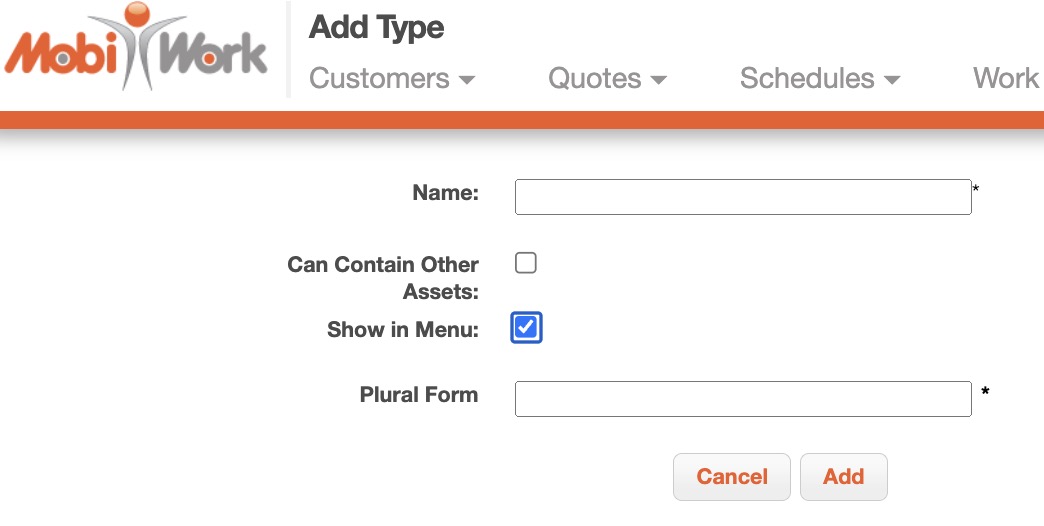
Task: Enable the Can Contain Other Assets checkbox
Action: click(x=526, y=263)
